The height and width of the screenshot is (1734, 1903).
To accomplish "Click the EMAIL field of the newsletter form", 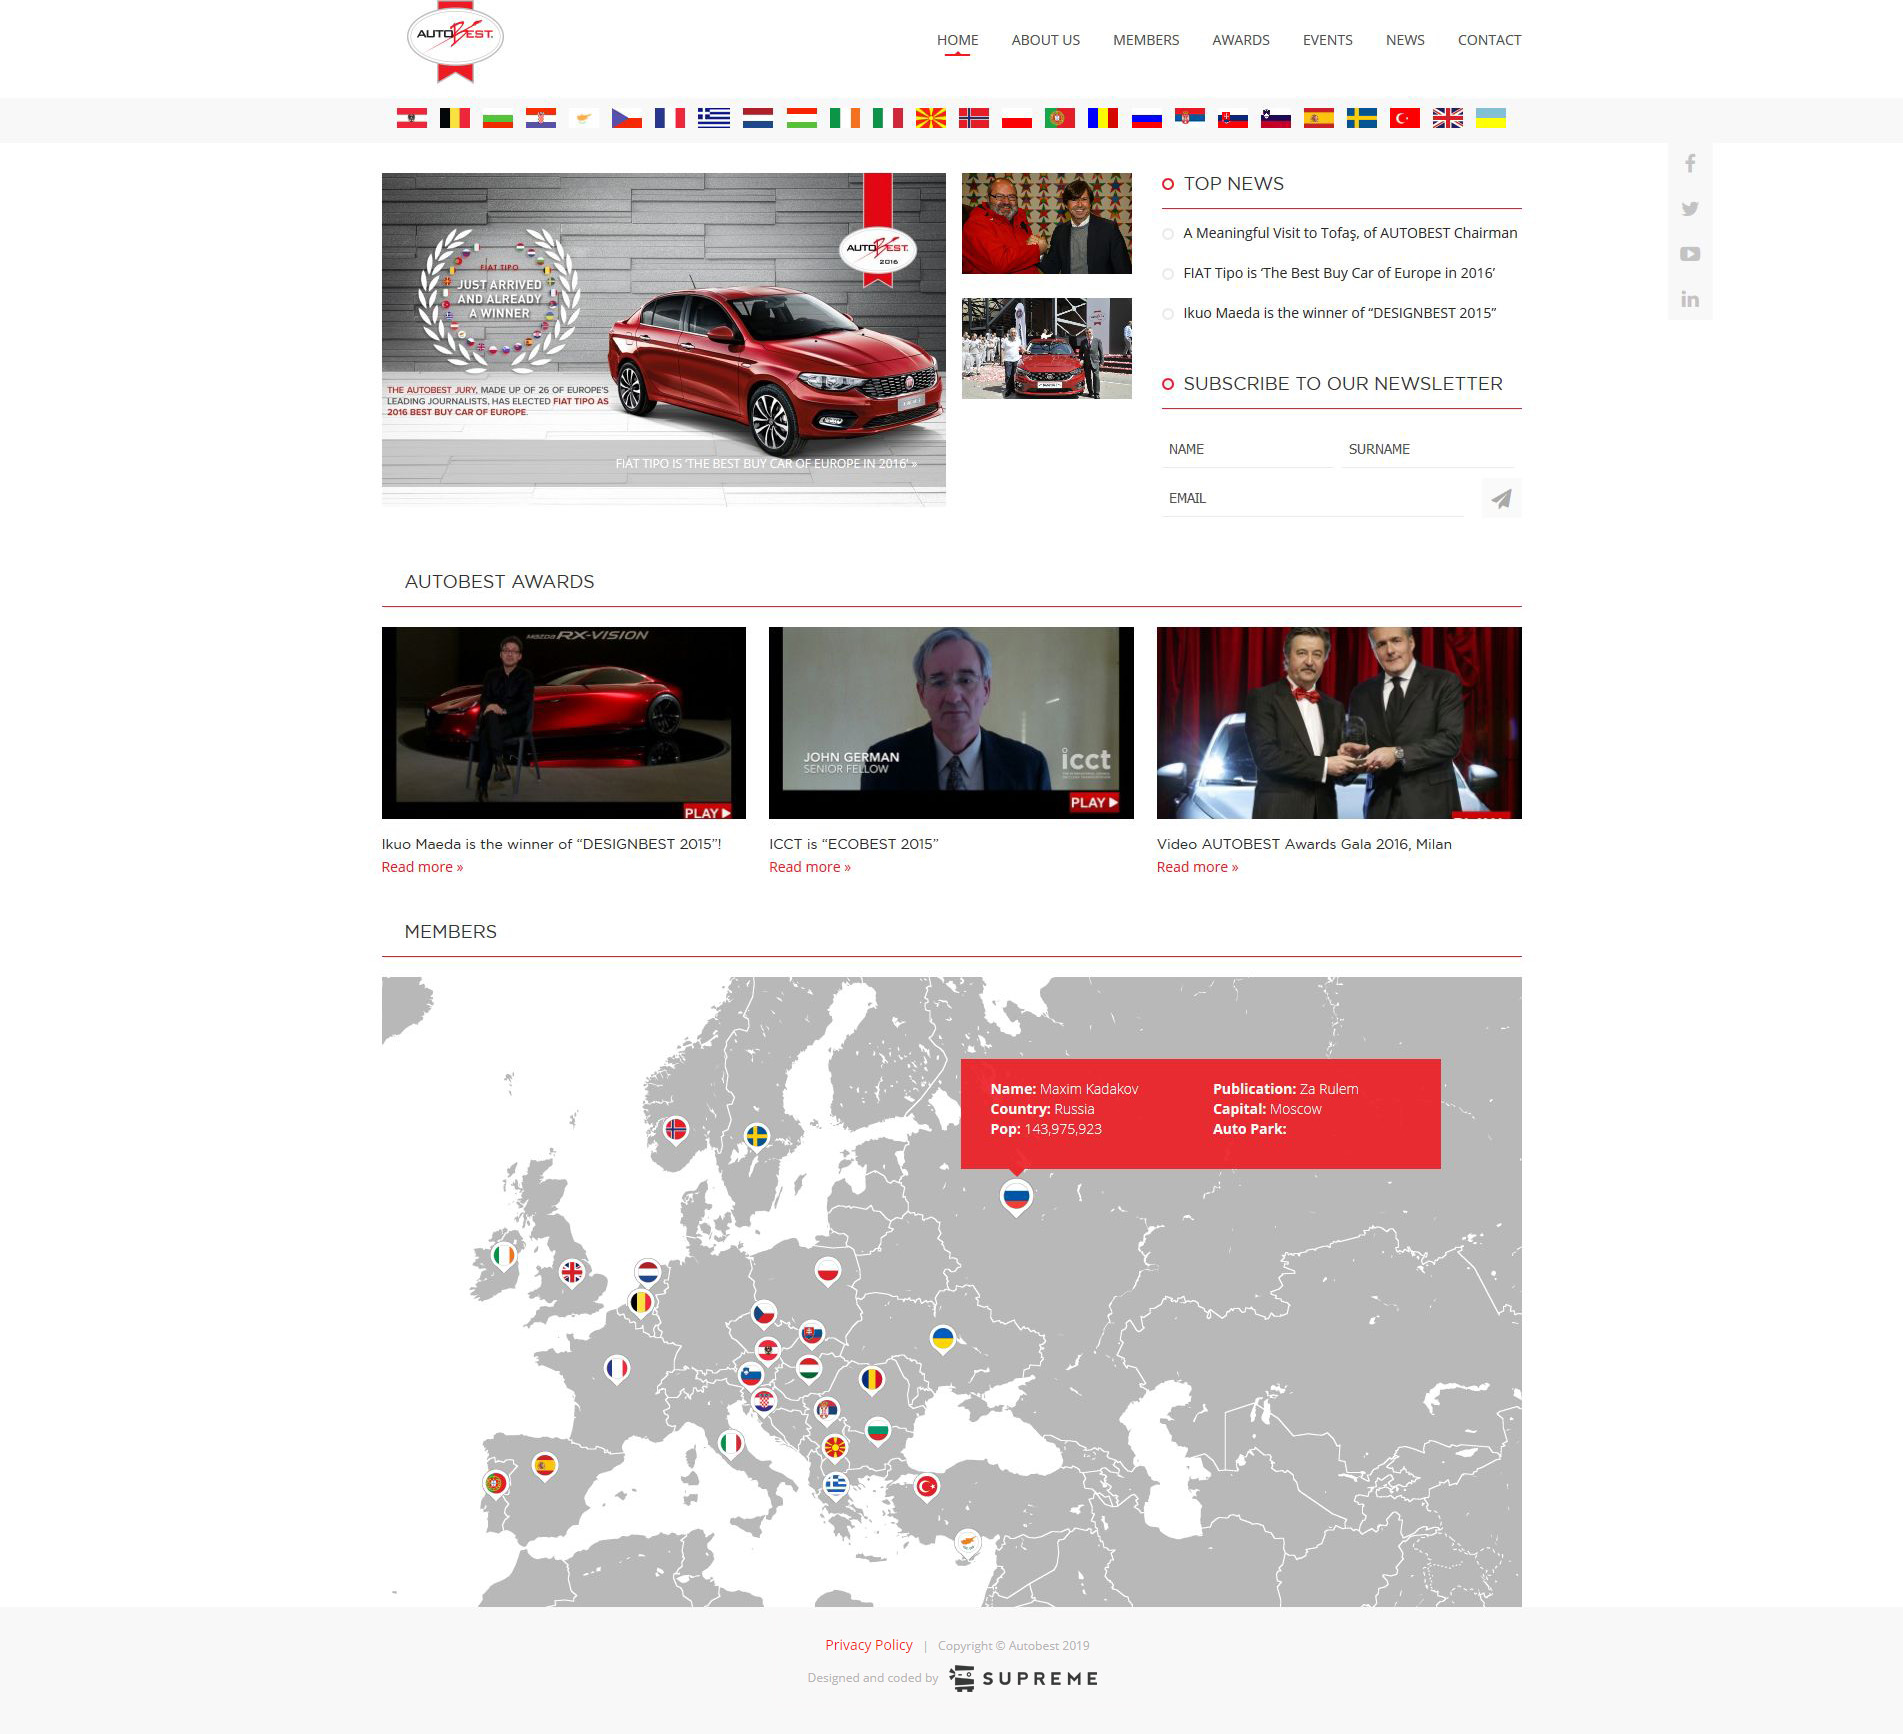I will 1312,498.
